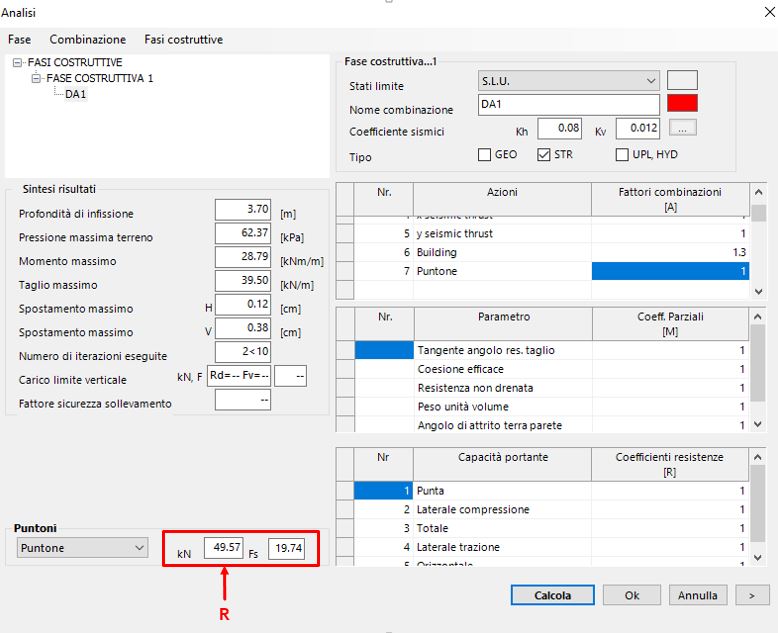This screenshot has height=633, width=778.
Task: Enable the UPL, HYD checkbox
Action: coord(622,155)
